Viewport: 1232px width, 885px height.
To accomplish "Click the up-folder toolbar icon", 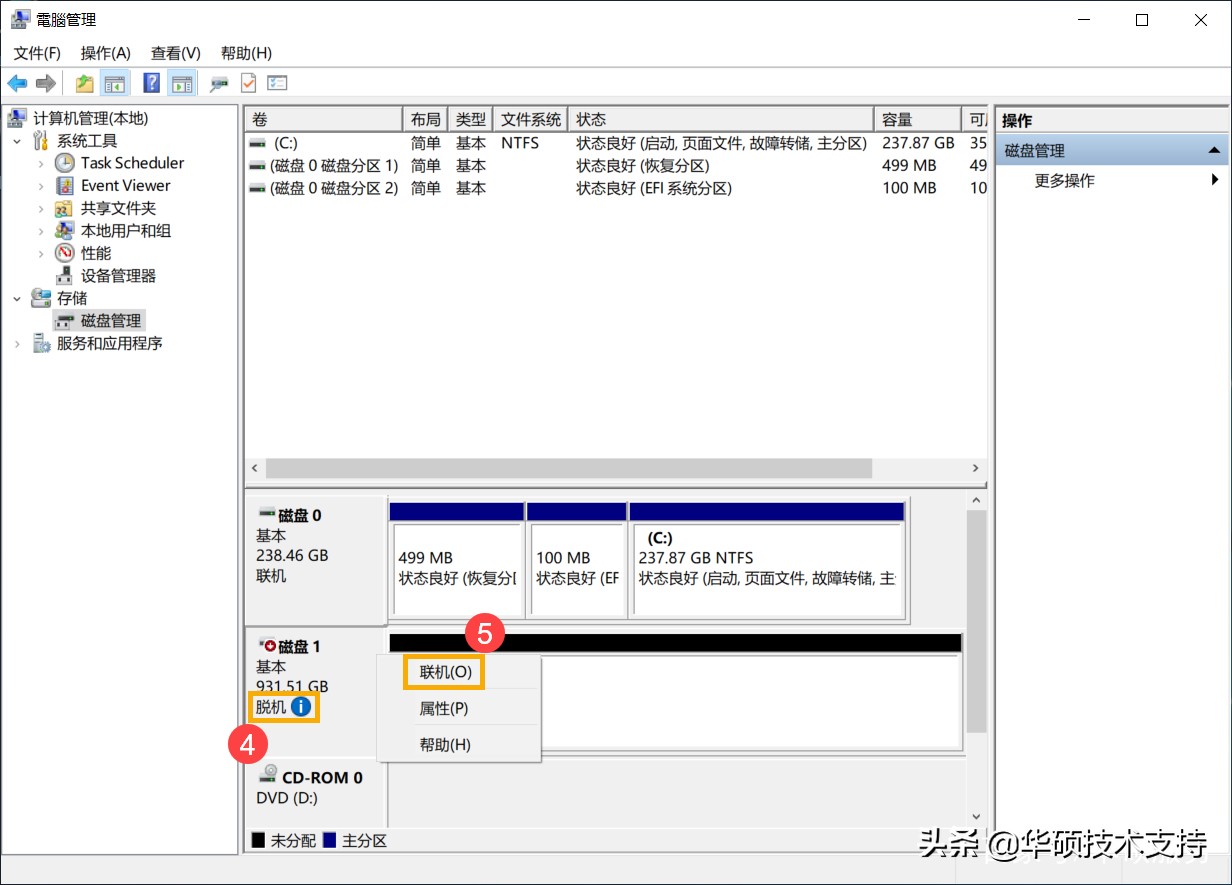I will pyautogui.click(x=84, y=83).
